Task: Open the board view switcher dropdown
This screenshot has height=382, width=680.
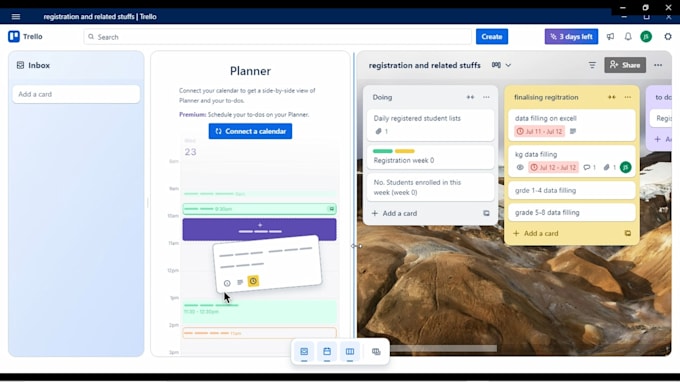Action: point(501,65)
